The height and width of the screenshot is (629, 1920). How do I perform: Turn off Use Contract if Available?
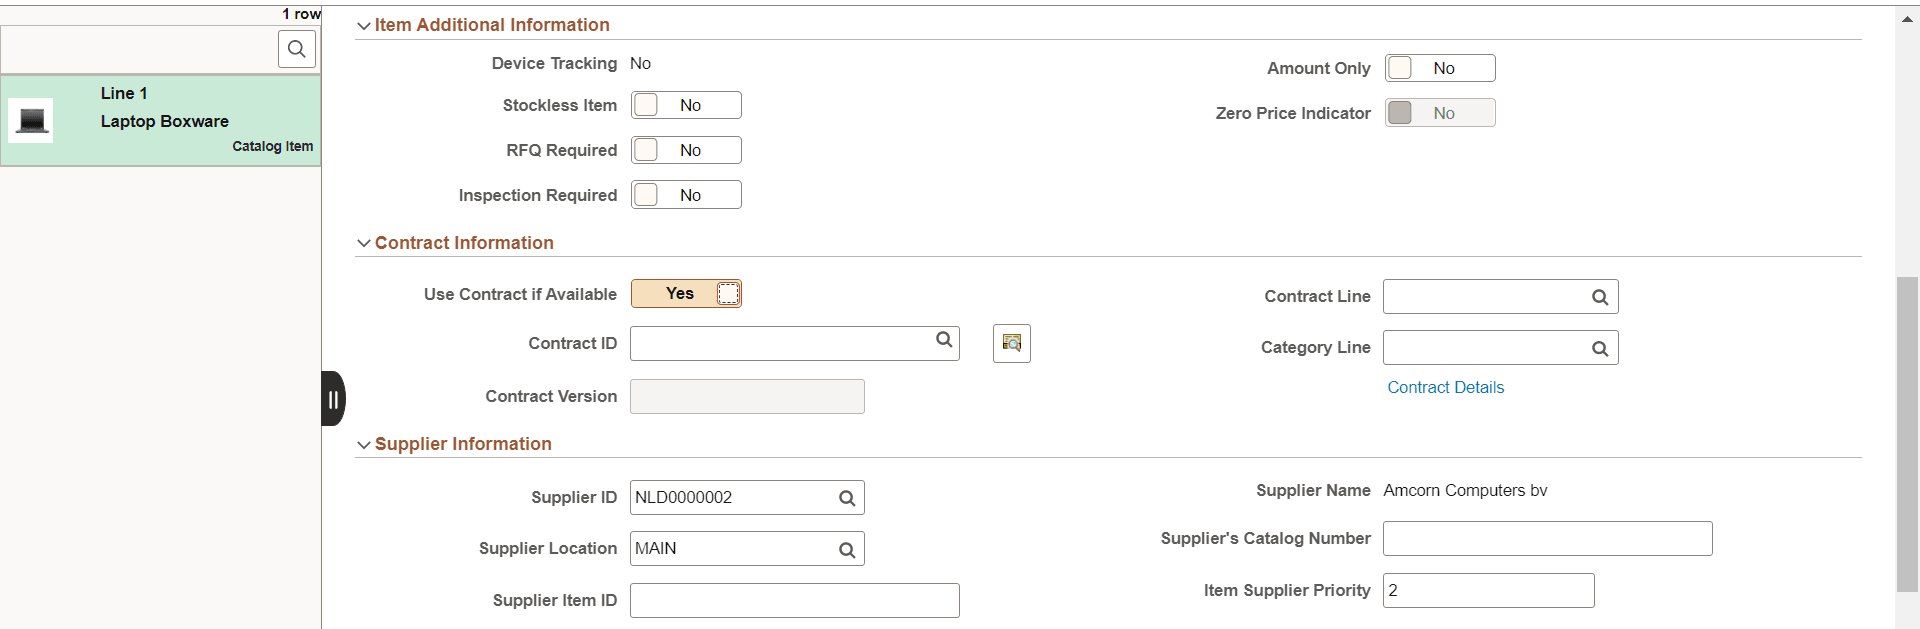click(686, 293)
